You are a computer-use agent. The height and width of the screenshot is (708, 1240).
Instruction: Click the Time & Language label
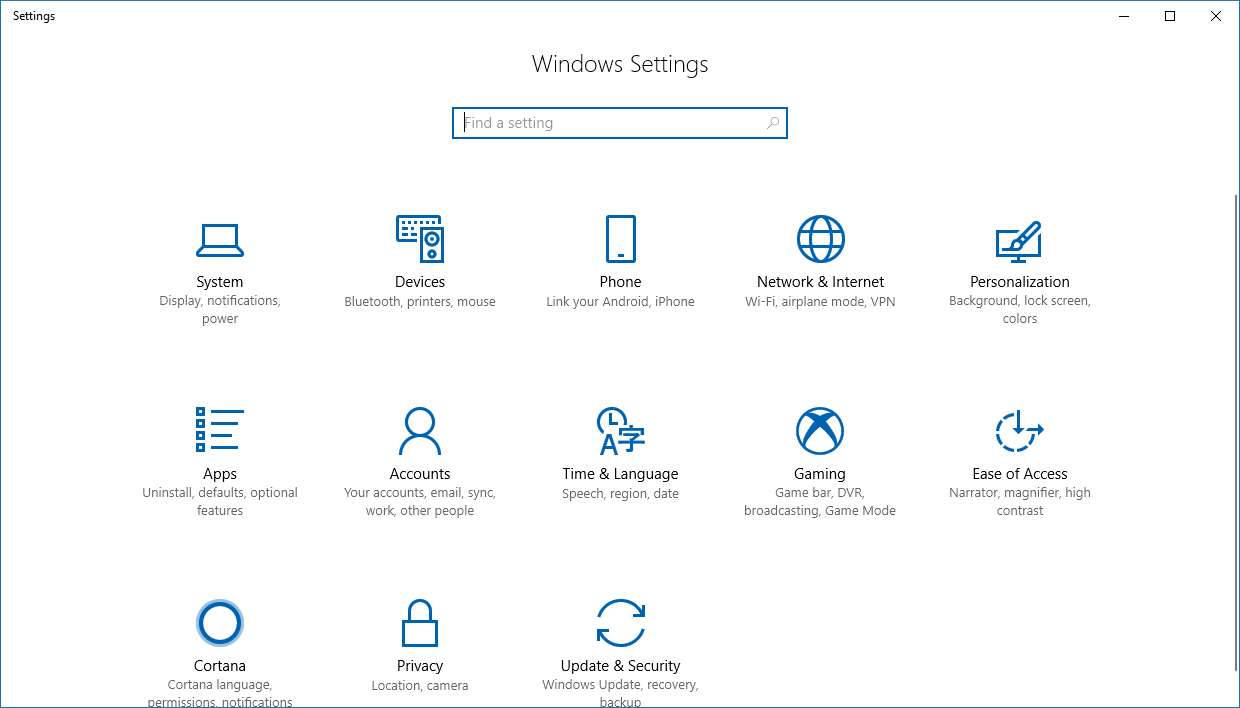pyautogui.click(x=620, y=474)
